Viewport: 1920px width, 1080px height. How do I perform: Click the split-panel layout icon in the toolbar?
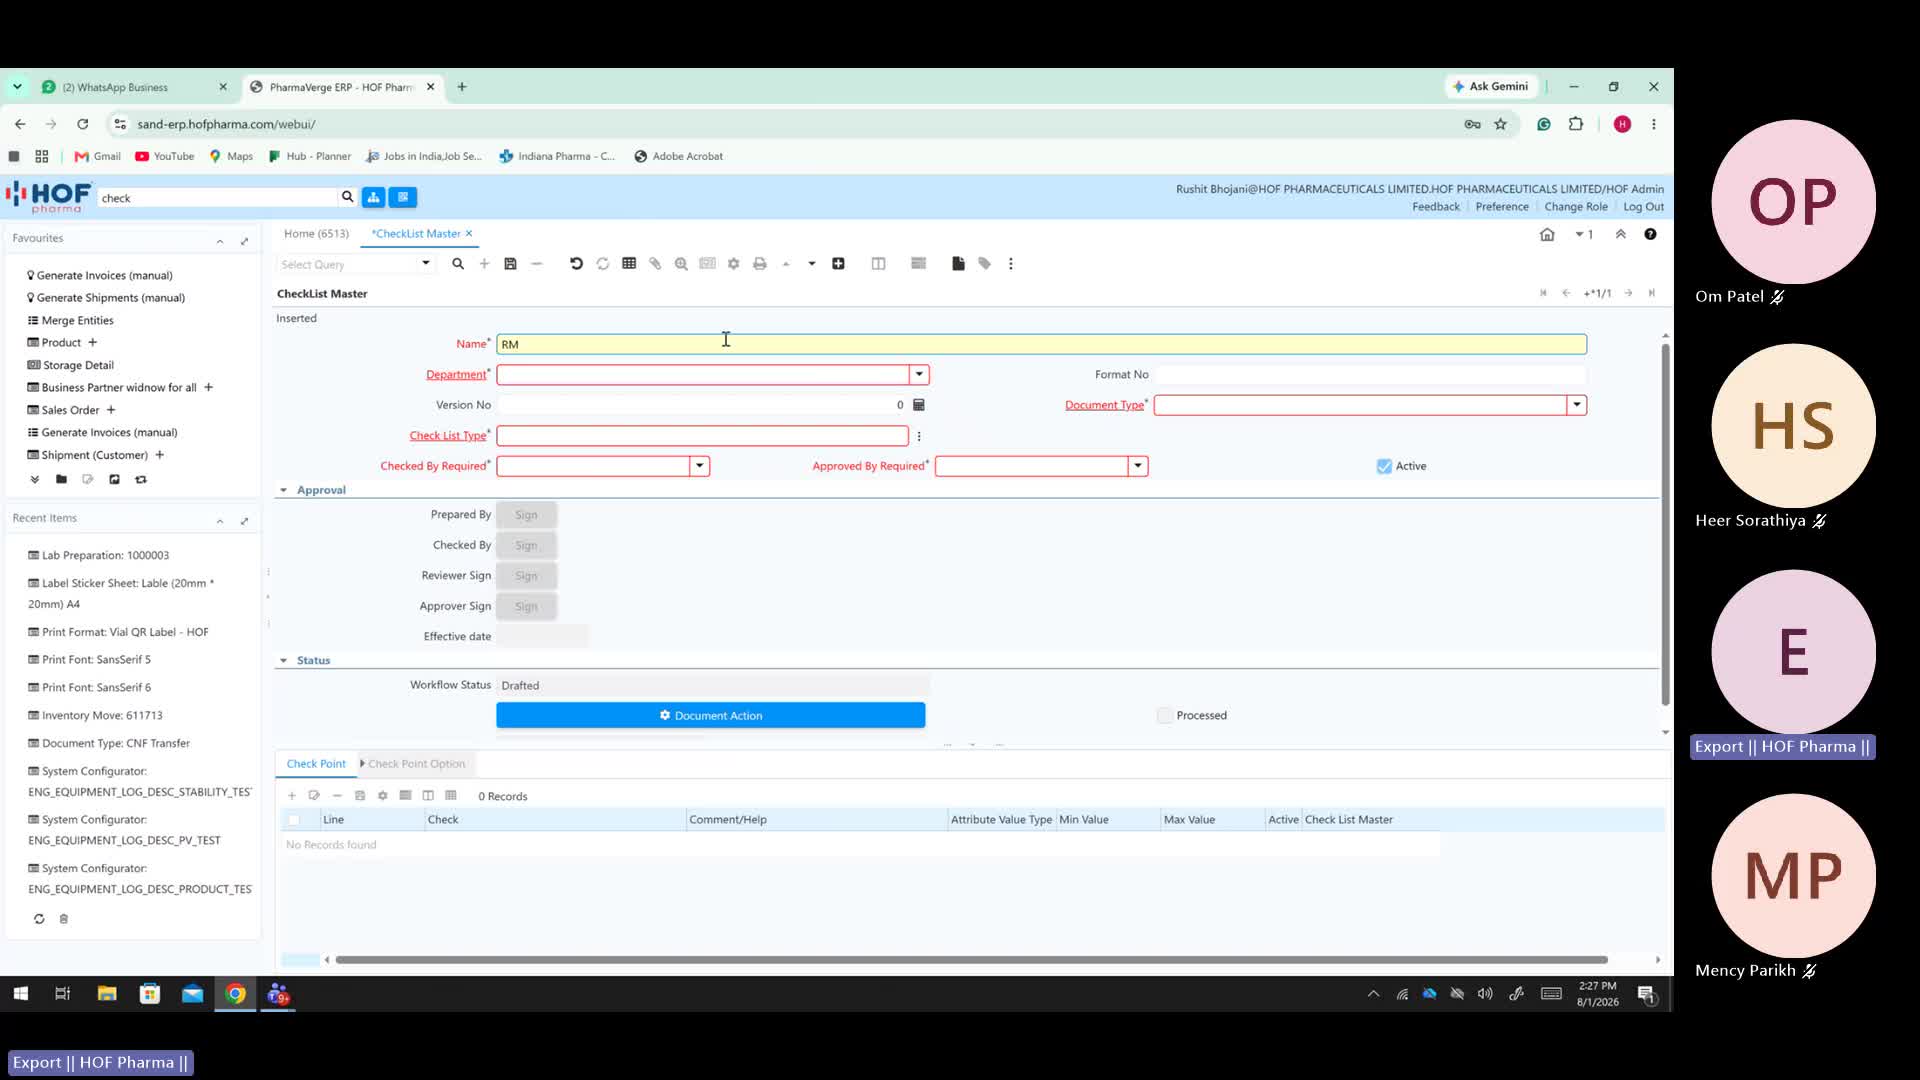(878, 264)
